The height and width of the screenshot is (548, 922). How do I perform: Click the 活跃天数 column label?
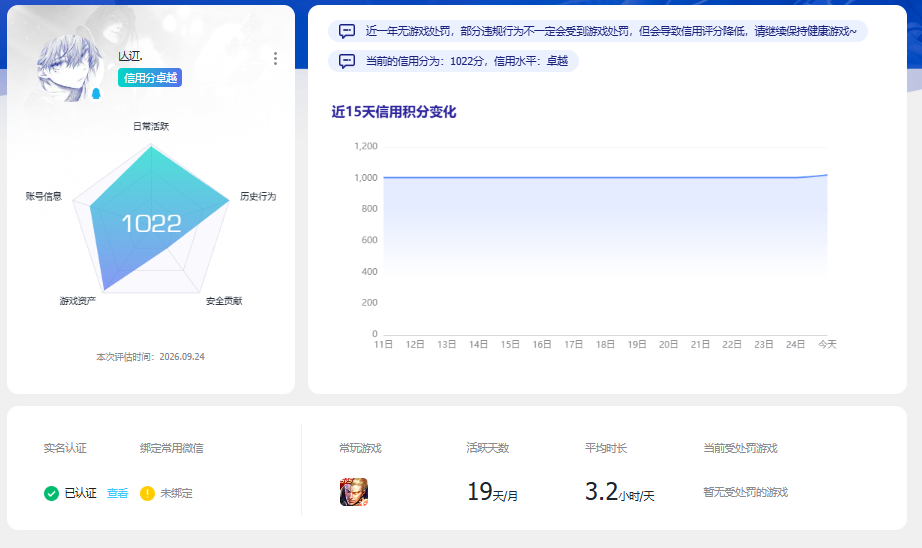[x=488, y=448]
